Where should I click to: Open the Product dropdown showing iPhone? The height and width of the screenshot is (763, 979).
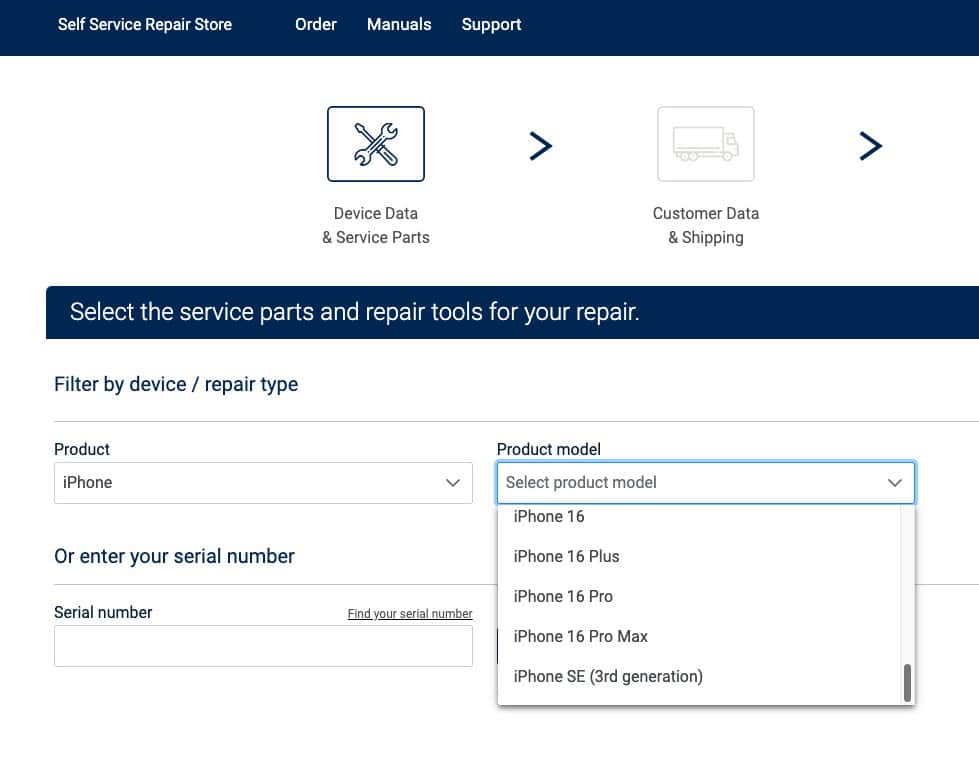coord(263,483)
